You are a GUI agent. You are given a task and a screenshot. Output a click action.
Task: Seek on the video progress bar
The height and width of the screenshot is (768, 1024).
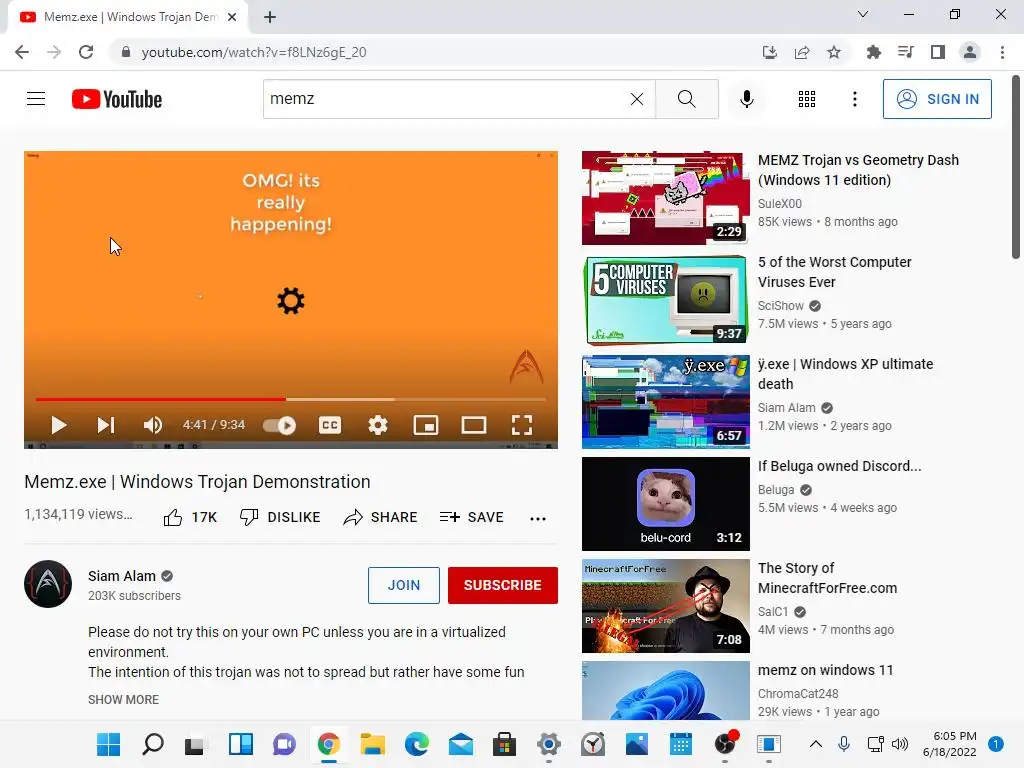pos(291,398)
